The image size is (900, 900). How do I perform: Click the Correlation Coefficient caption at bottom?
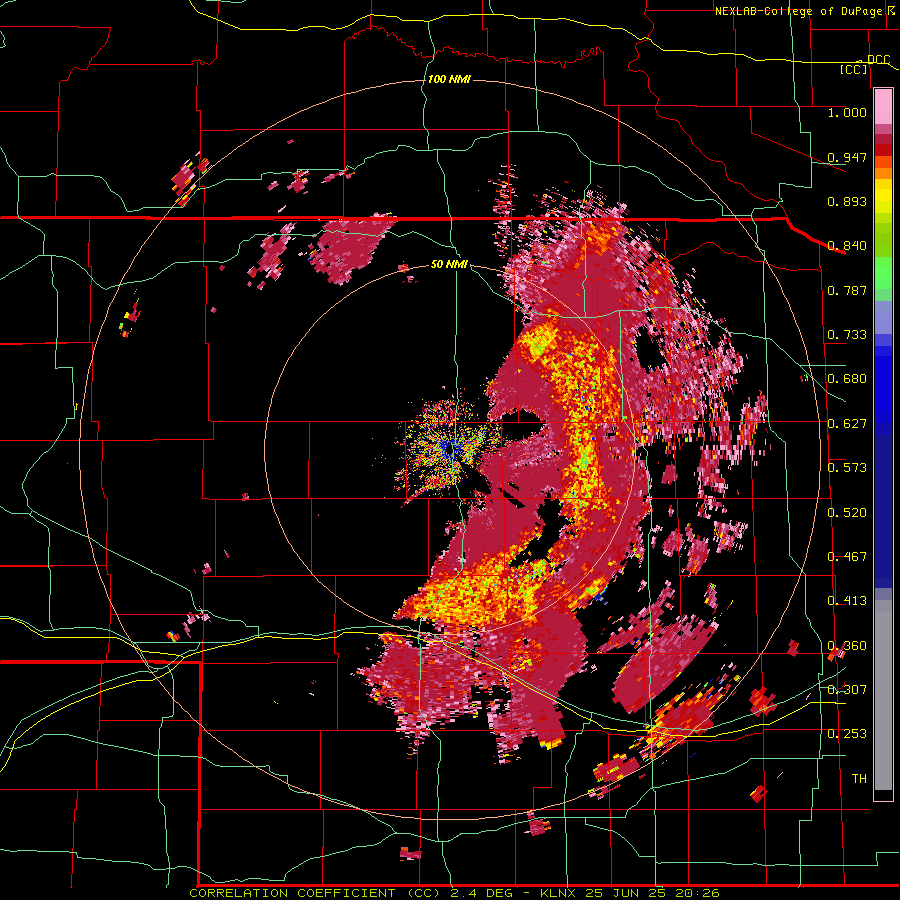pos(454,893)
